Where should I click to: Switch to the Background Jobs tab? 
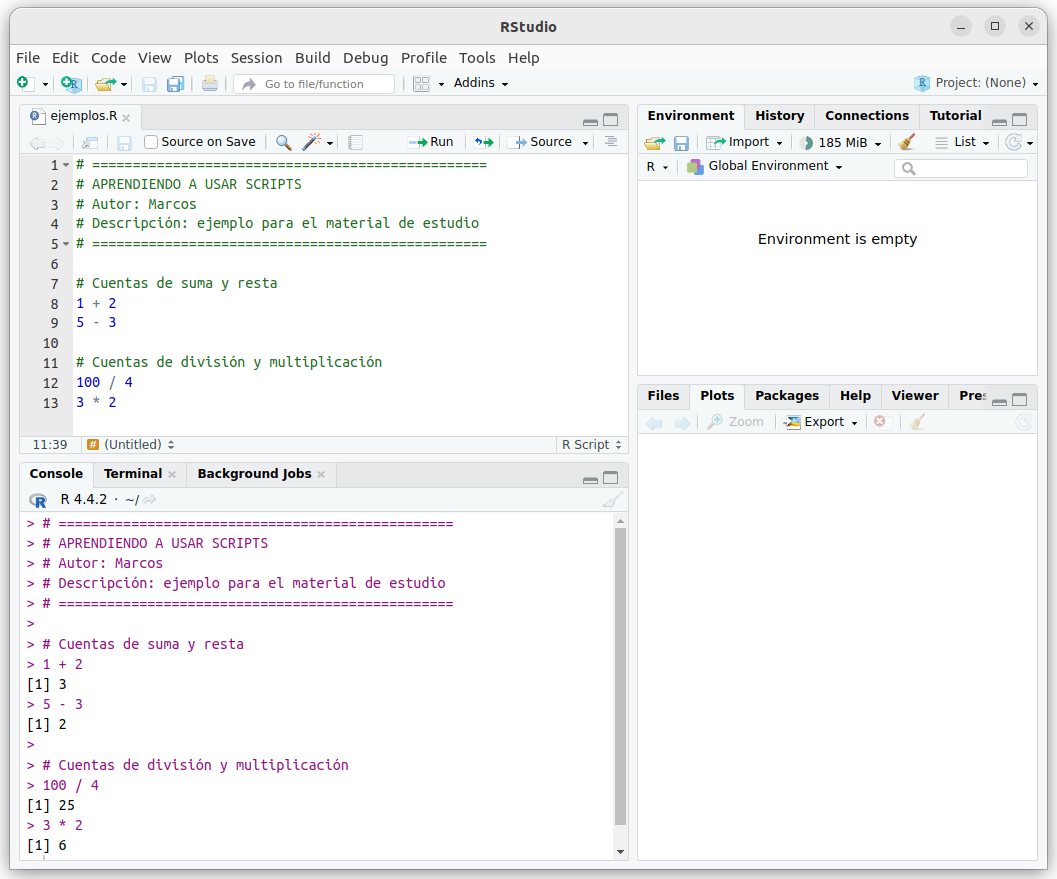(254, 474)
